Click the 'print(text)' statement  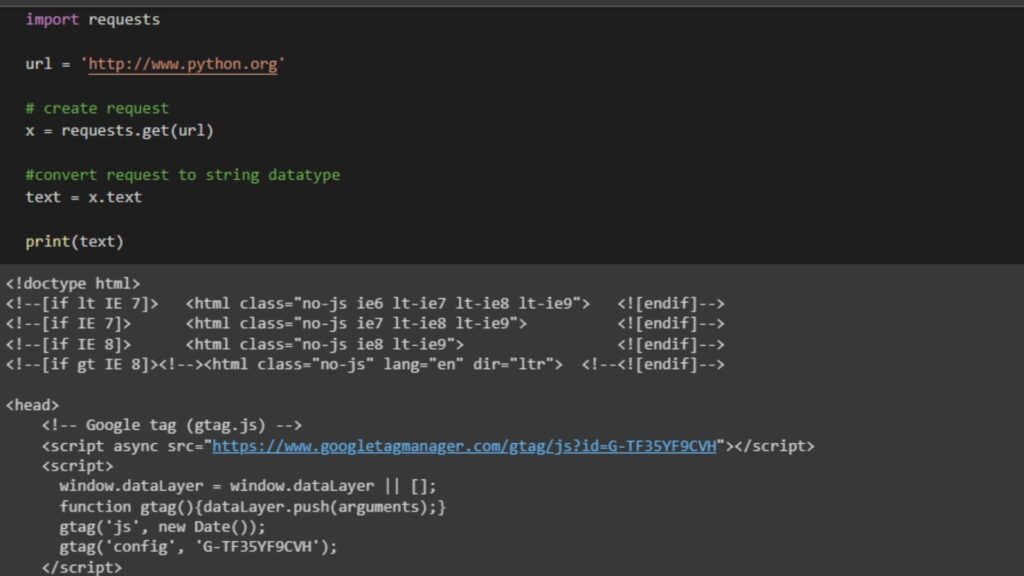(74, 242)
